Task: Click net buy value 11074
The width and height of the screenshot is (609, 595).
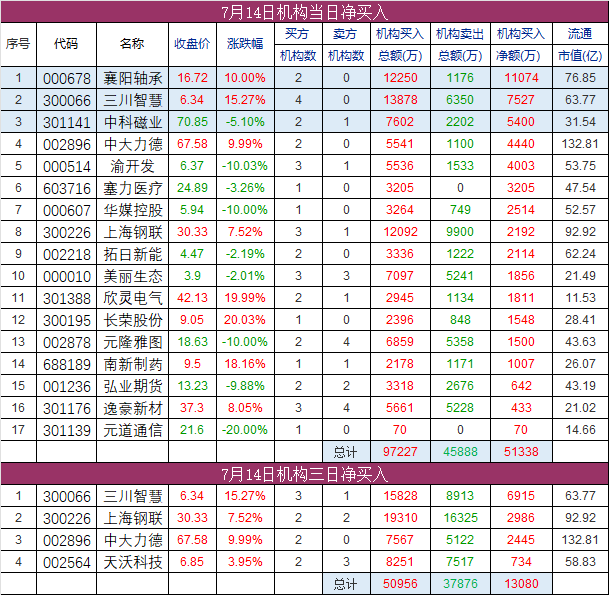Action: (x=521, y=78)
